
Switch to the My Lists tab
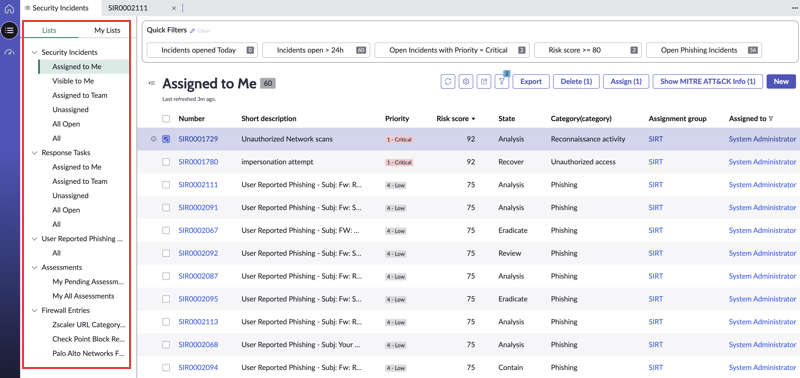(107, 30)
